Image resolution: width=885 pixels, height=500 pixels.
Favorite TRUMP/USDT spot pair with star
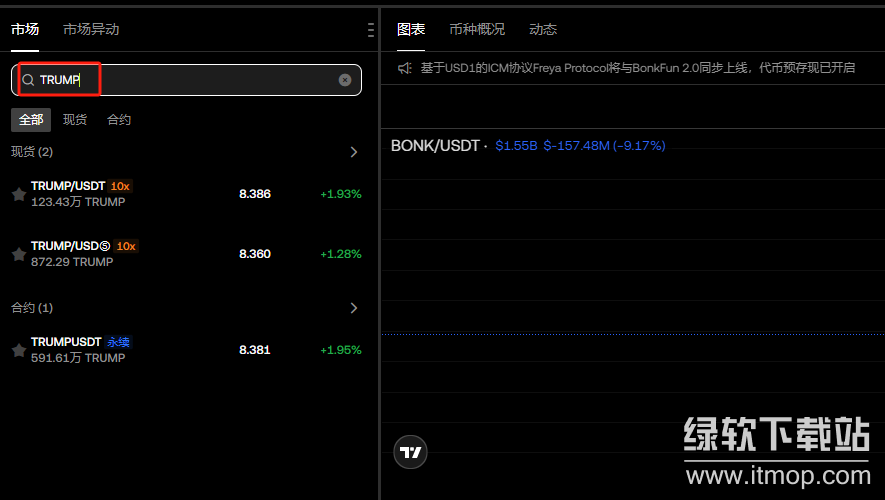pyautogui.click(x=18, y=194)
